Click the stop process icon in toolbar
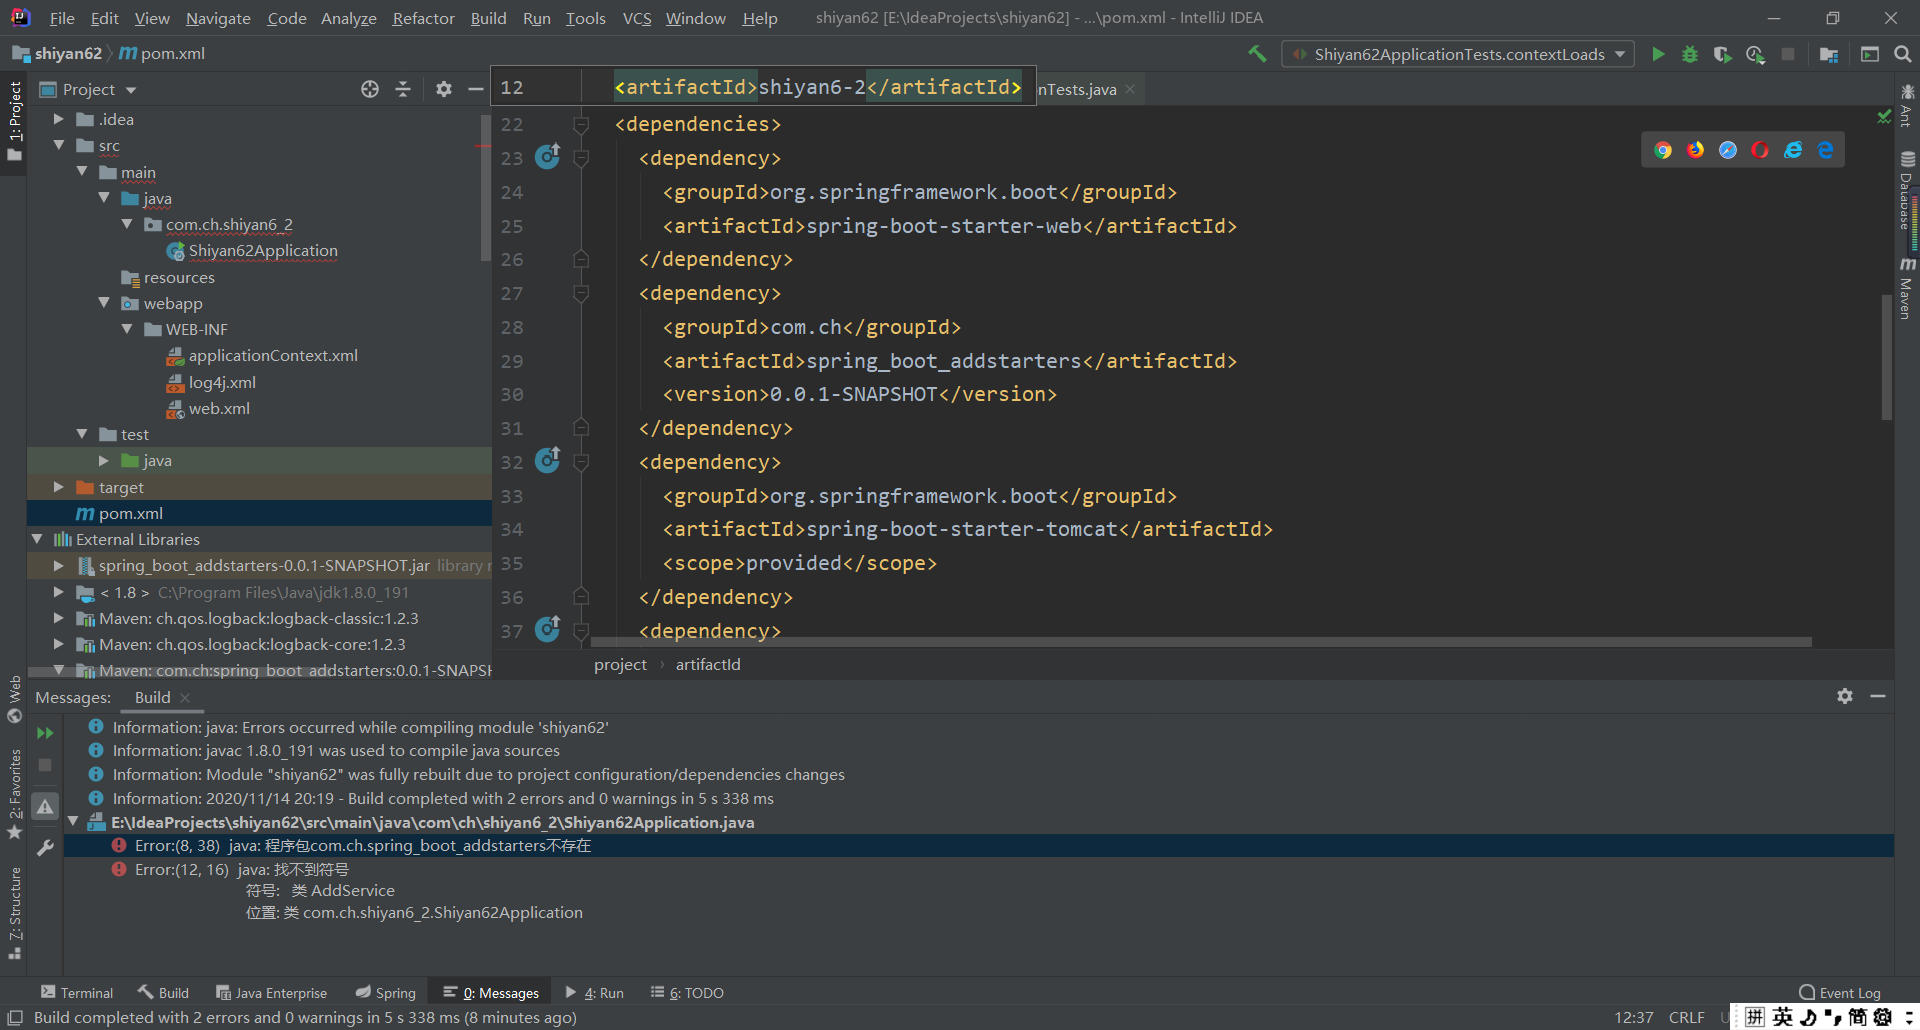This screenshot has width=1920, height=1030. [x=1788, y=54]
